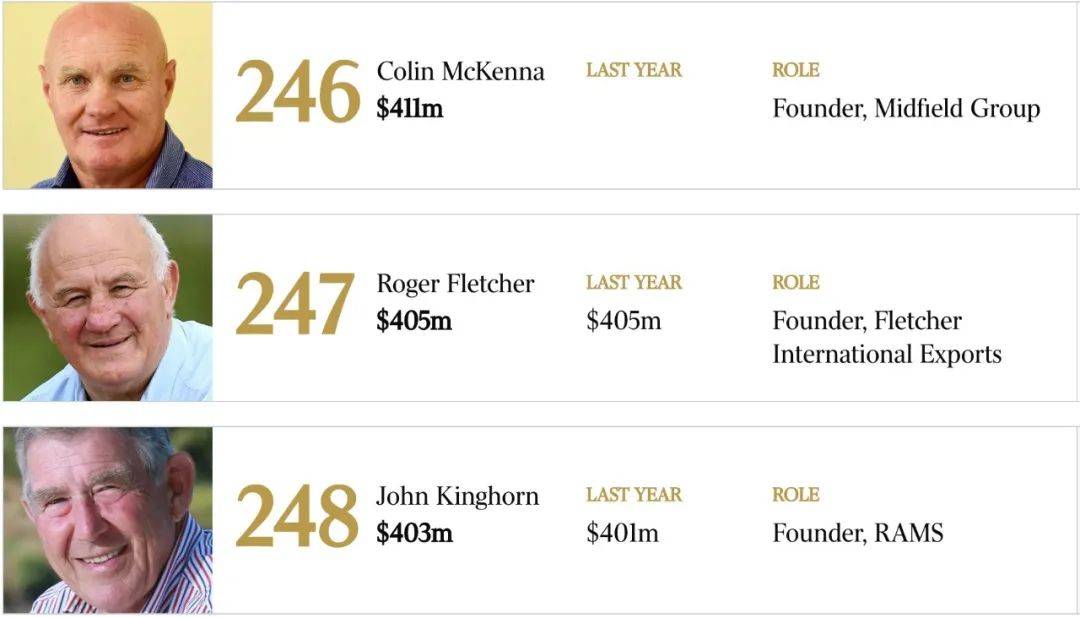Select the LAST YEAR value $401m
Screen dimensions: 1080x618
pyautogui.click(x=622, y=533)
